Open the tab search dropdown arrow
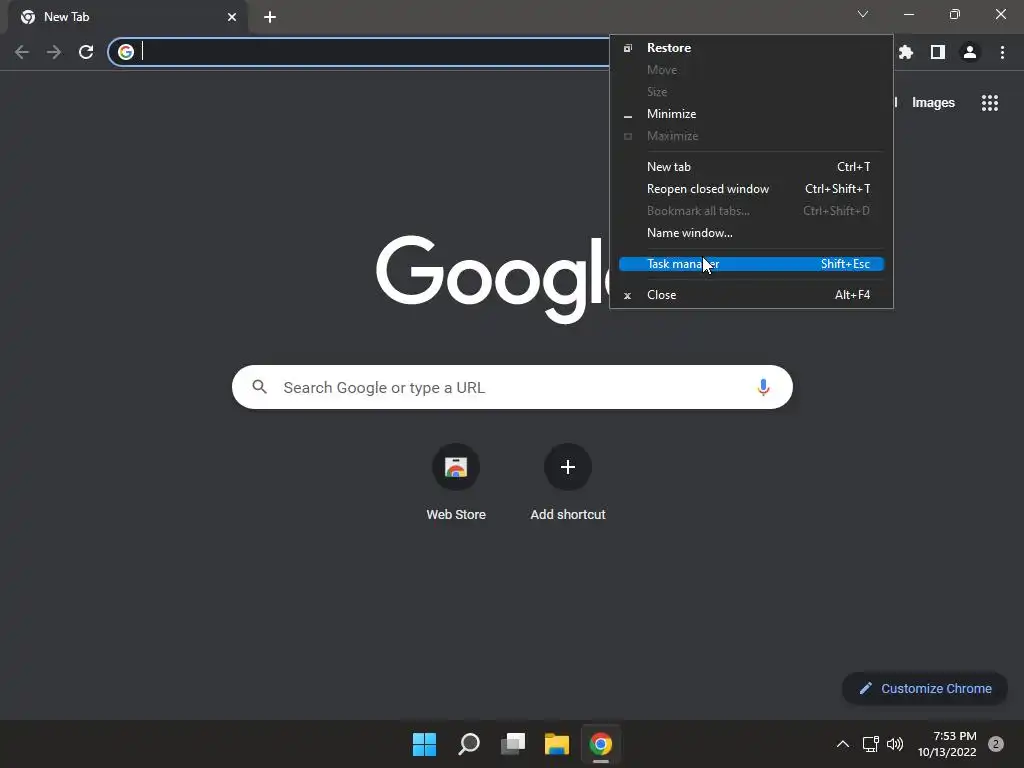The image size is (1024, 768). [863, 14]
